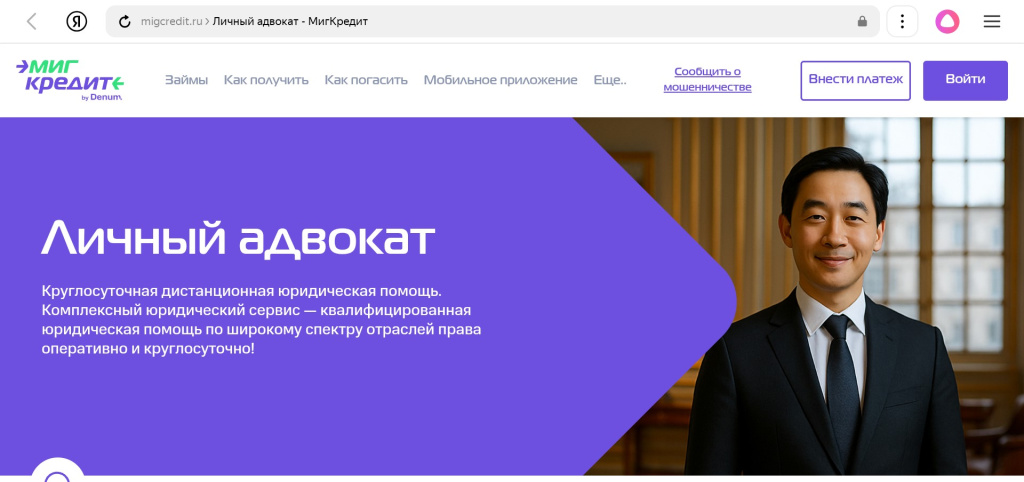Click the browser back arrow
Viewport: 1024px width, 482px height.
pyautogui.click(x=31, y=22)
